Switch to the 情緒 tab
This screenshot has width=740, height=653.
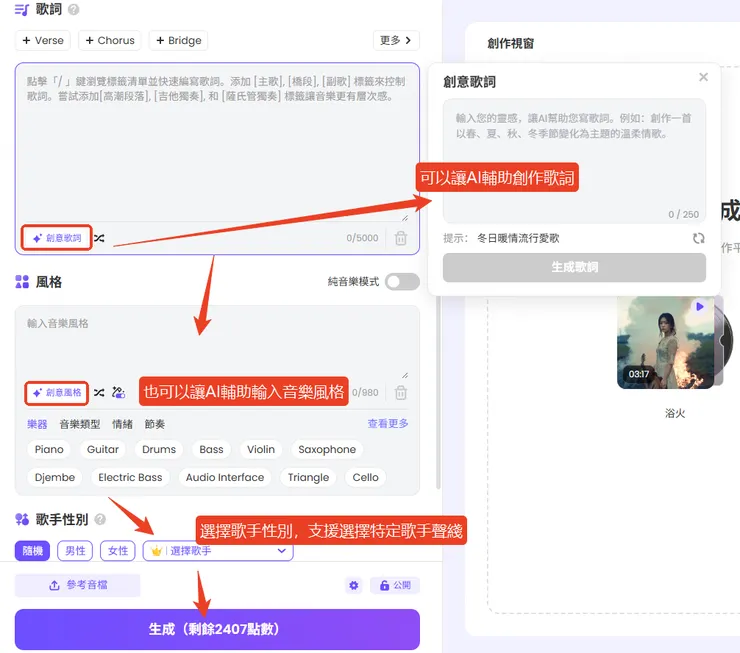pos(122,424)
